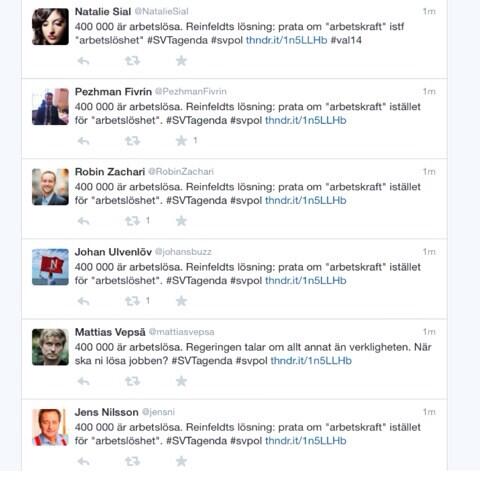This screenshot has height=480, width=480.
Task: Open Johan Ulvenlöv's flag avatar
Action: pos(50,267)
